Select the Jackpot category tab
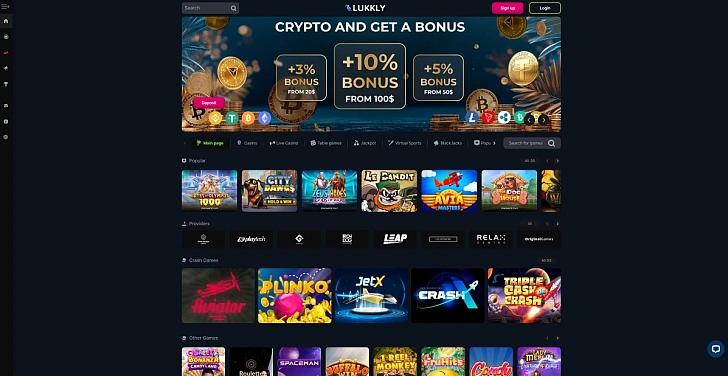Viewport: 728px width, 376px height. (x=365, y=143)
